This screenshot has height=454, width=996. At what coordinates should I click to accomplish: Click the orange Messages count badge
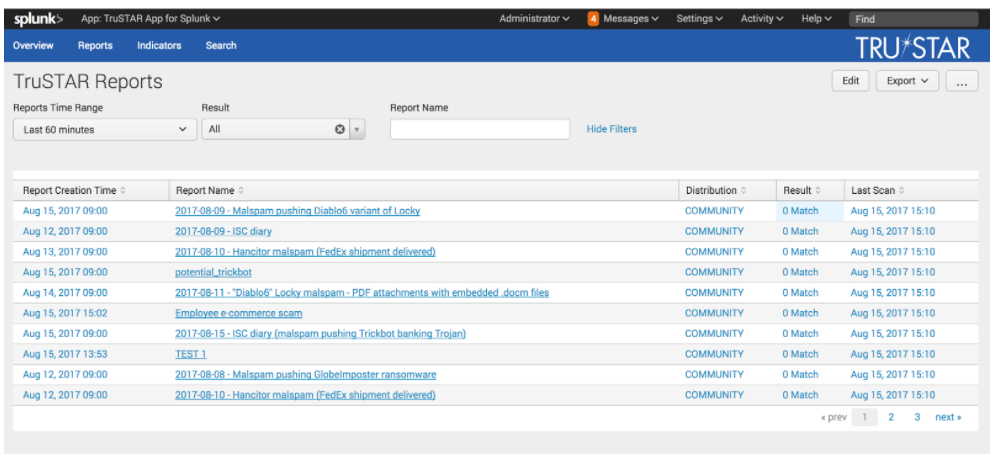[x=593, y=18]
